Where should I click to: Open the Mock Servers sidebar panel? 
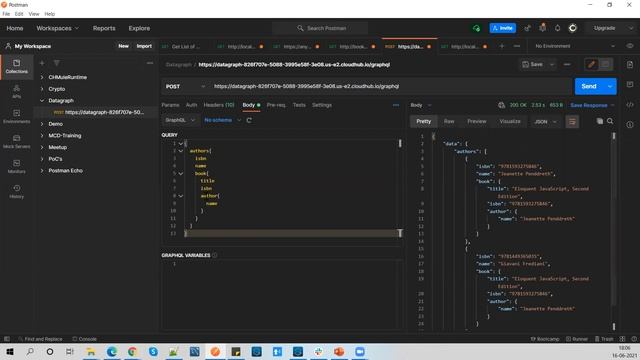16,141
